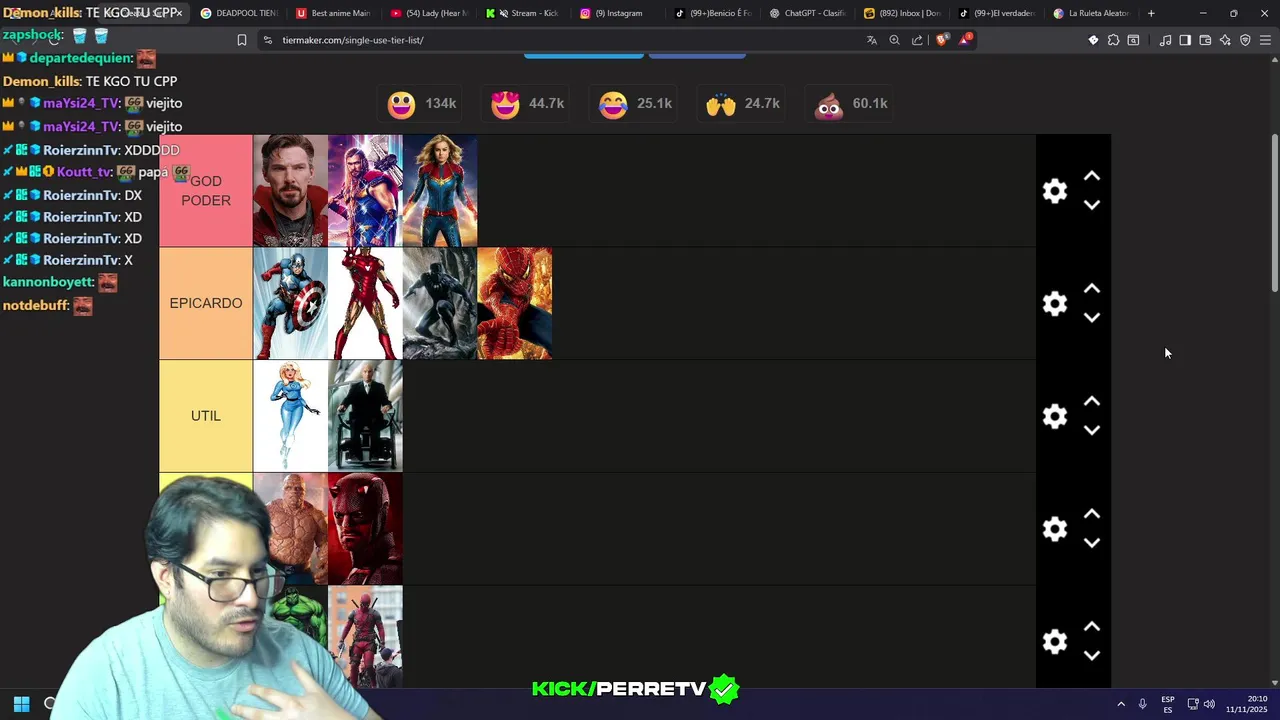Open Brave Shields lion icon
The image size is (1280, 720).
click(x=941, y=40)
